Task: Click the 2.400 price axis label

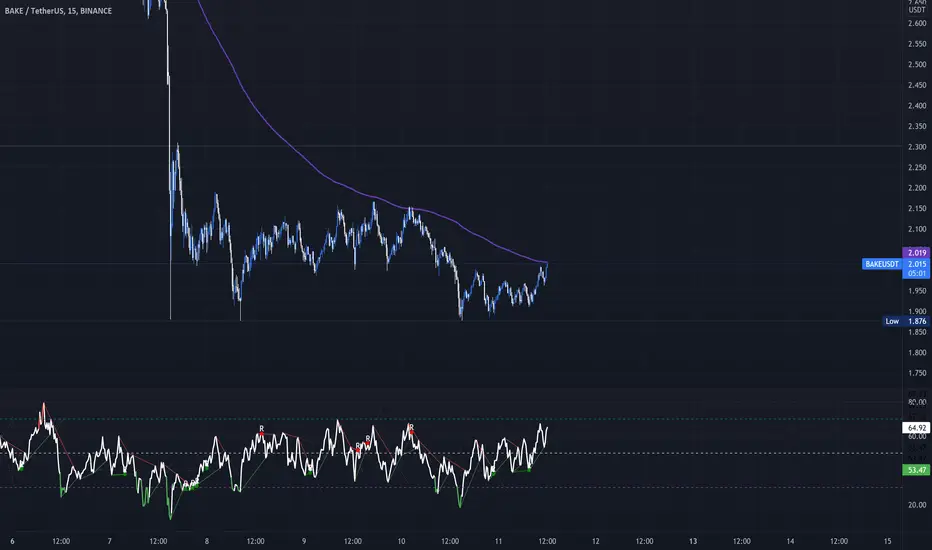Action: [917, 105]
